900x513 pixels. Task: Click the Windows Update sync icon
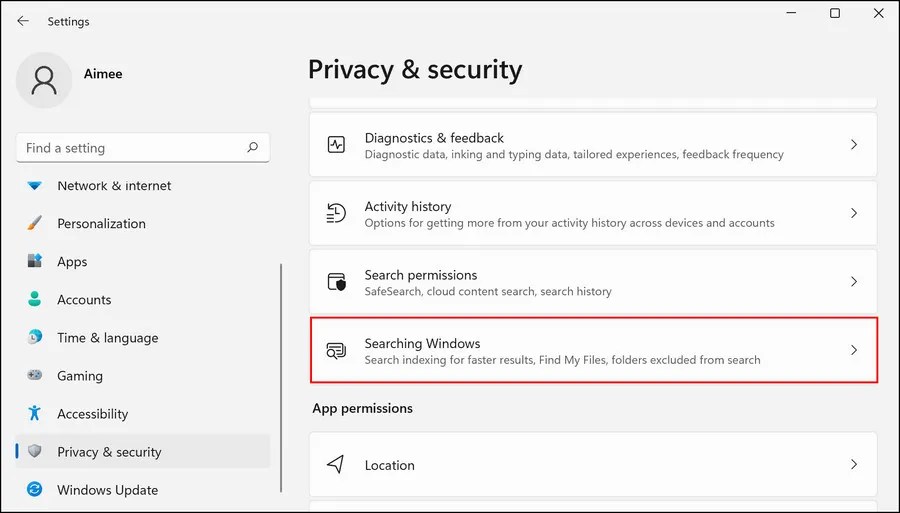[x=34, y=489]
